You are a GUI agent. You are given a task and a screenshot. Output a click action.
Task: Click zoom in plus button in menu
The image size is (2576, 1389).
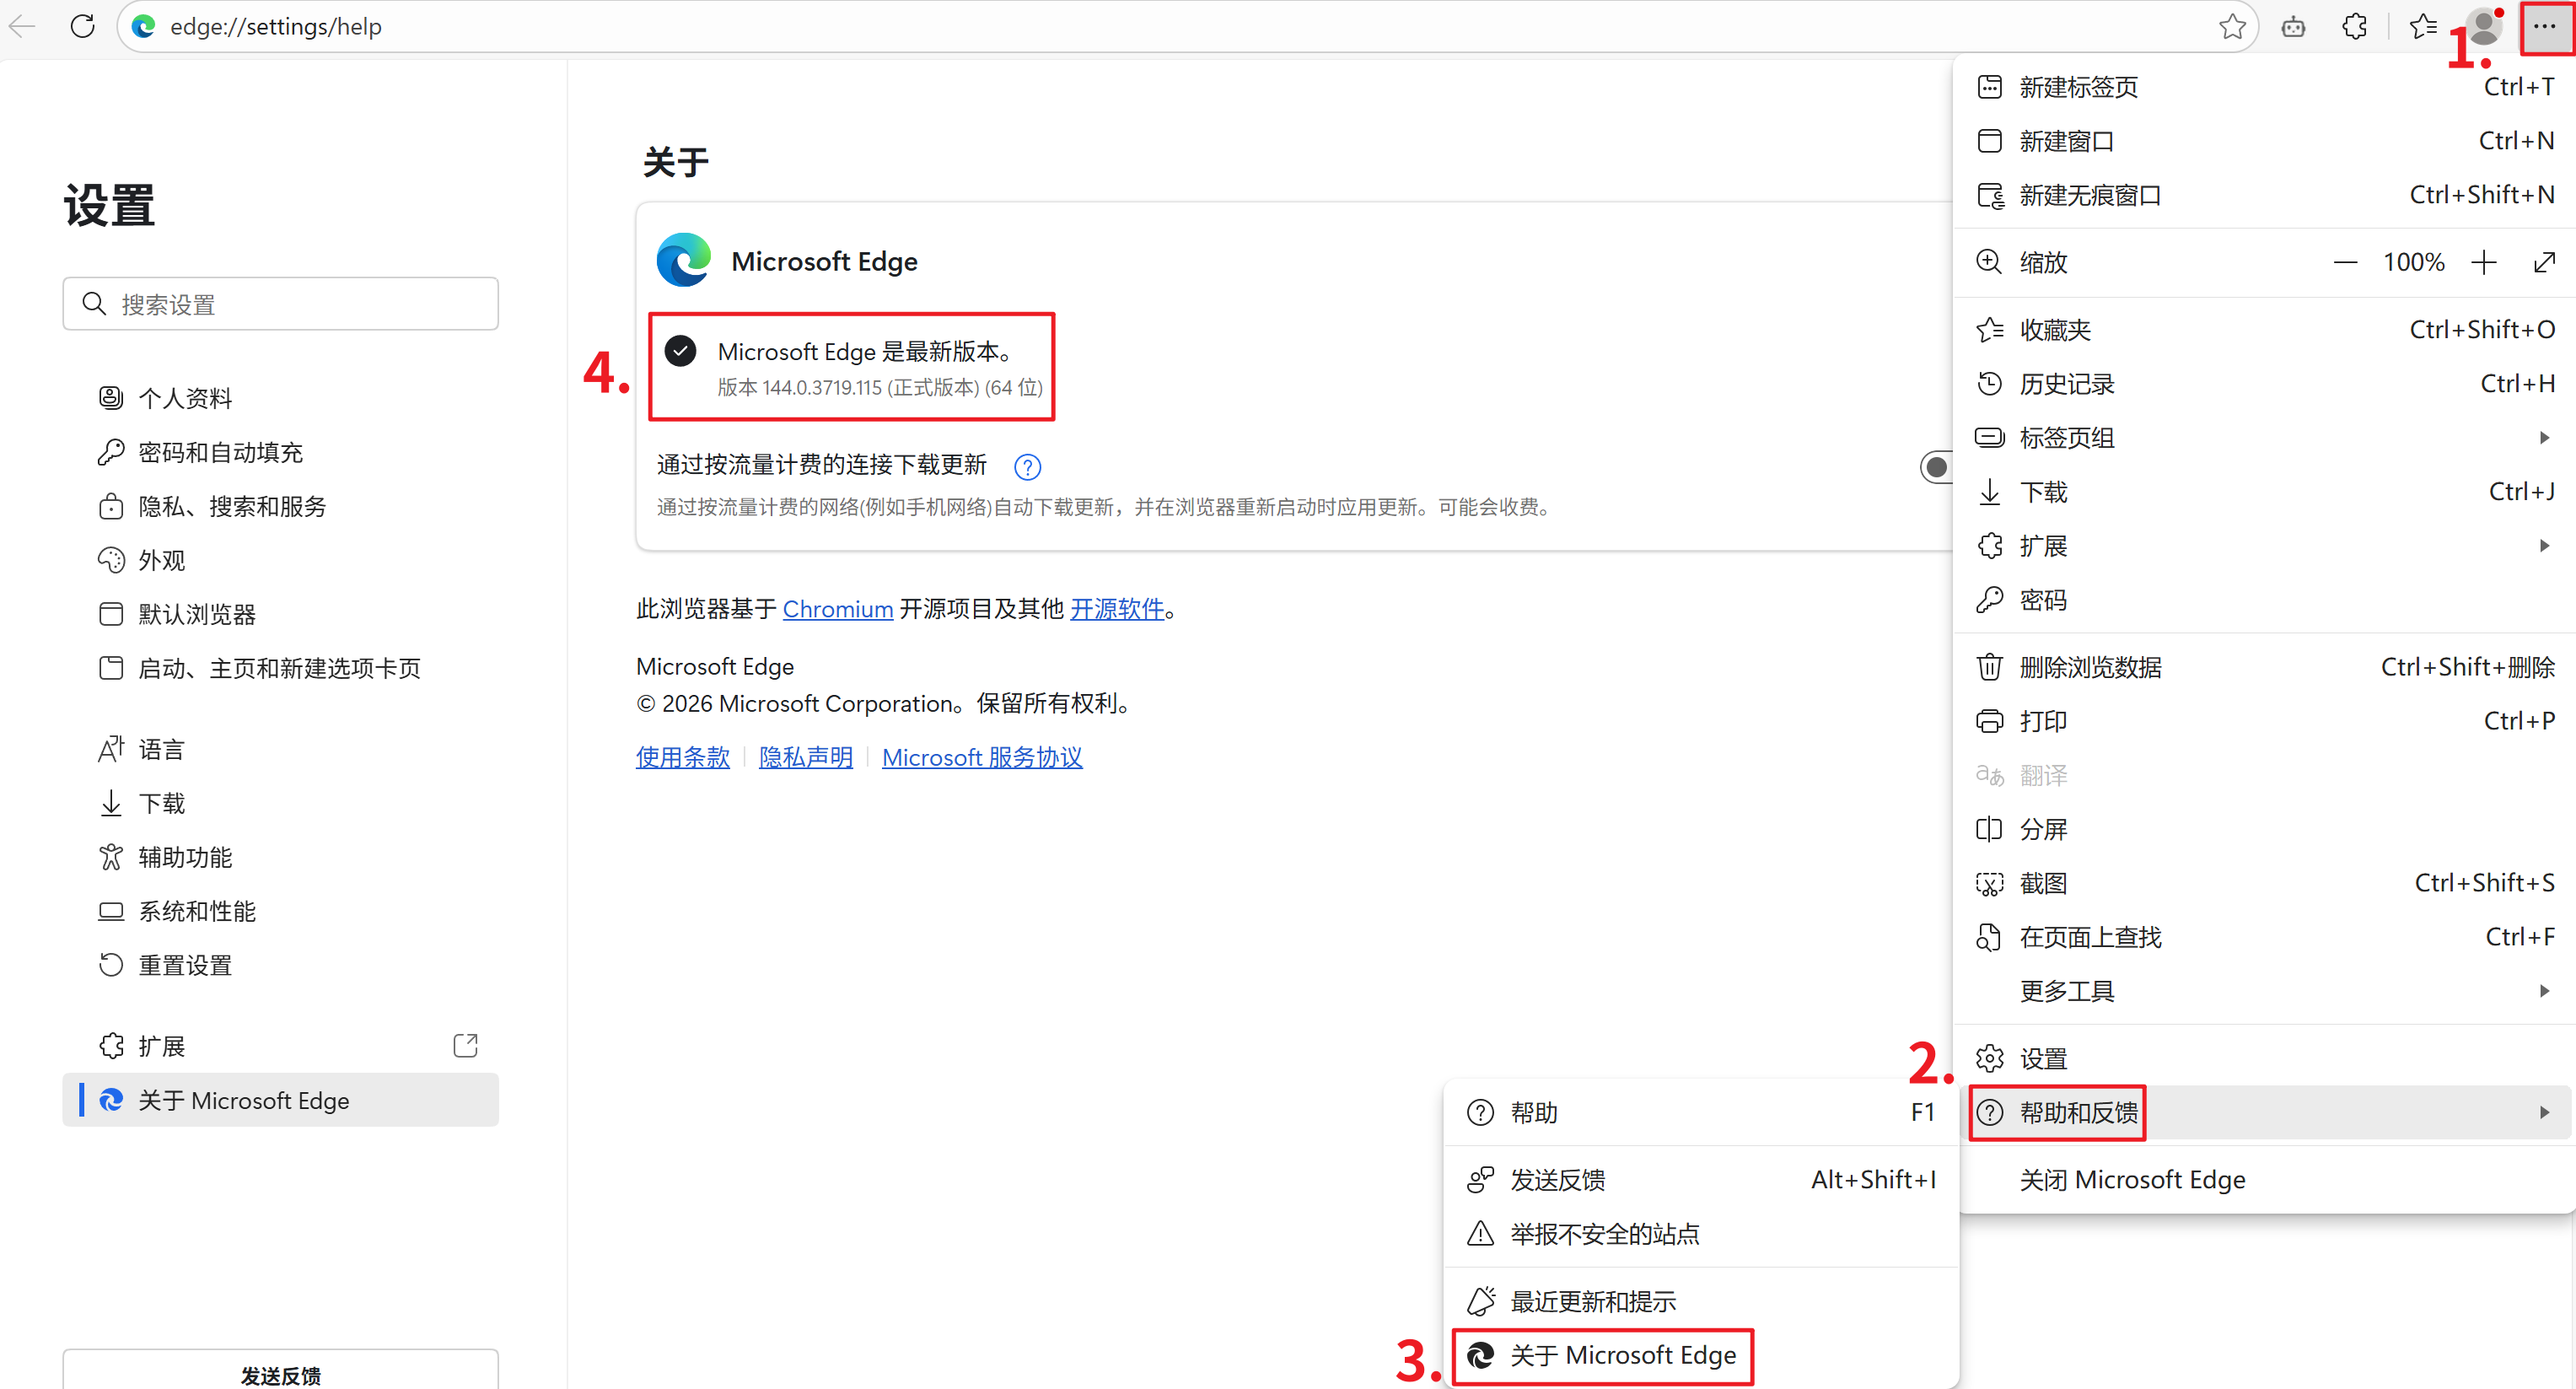pos(2484,262)
